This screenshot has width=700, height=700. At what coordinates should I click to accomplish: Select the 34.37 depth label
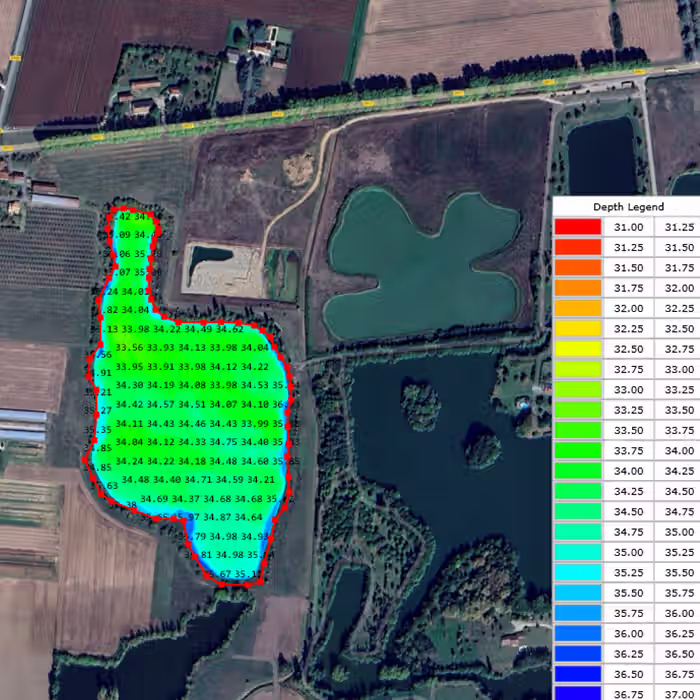[186, 499]
